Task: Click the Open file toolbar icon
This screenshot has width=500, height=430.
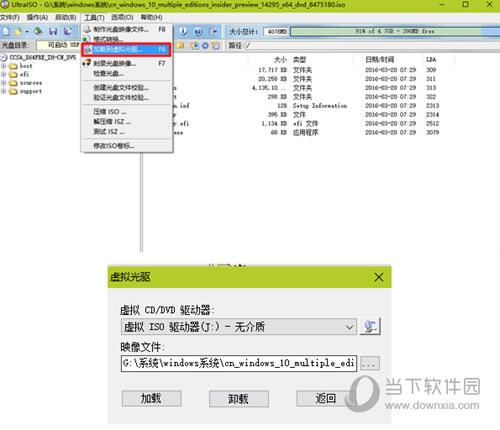Action: point(18,31)
